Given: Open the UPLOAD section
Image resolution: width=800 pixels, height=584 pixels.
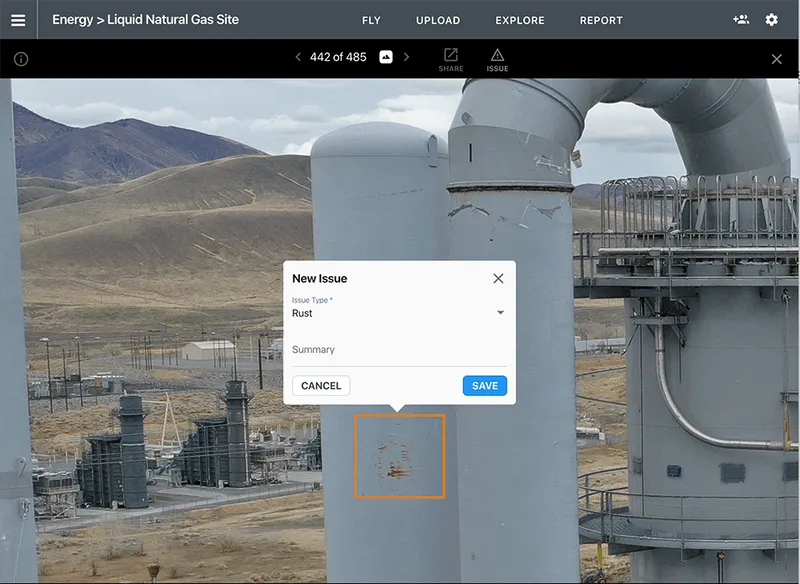Looking at the screenshot, I should [x=438, y=20].
